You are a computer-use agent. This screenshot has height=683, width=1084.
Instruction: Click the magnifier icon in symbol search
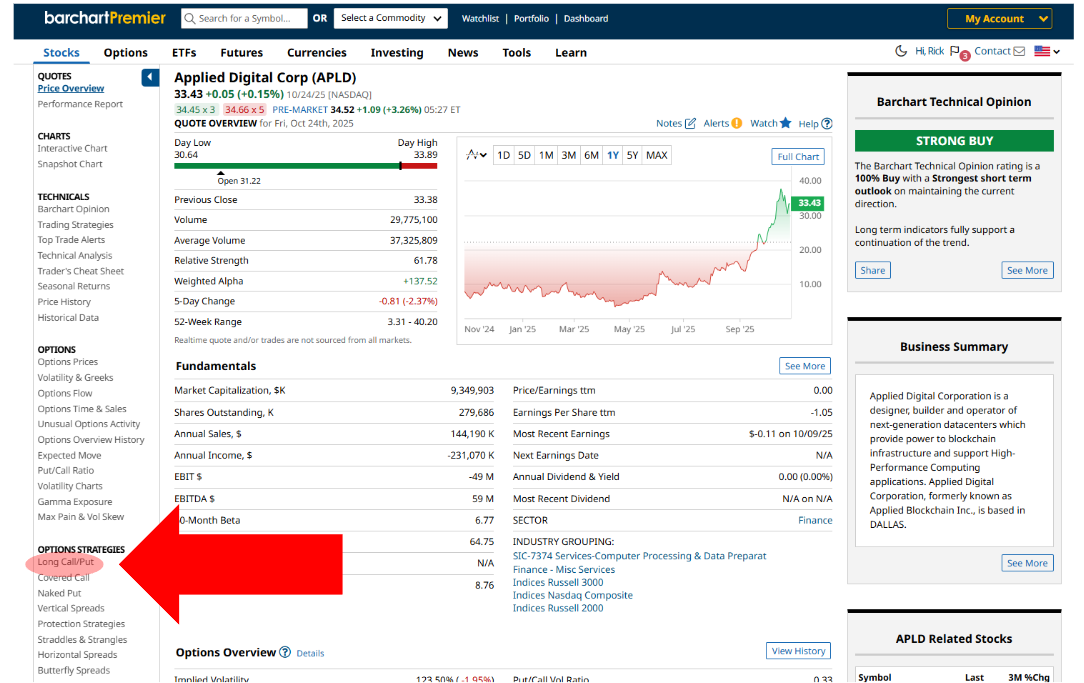coord(189,18)
